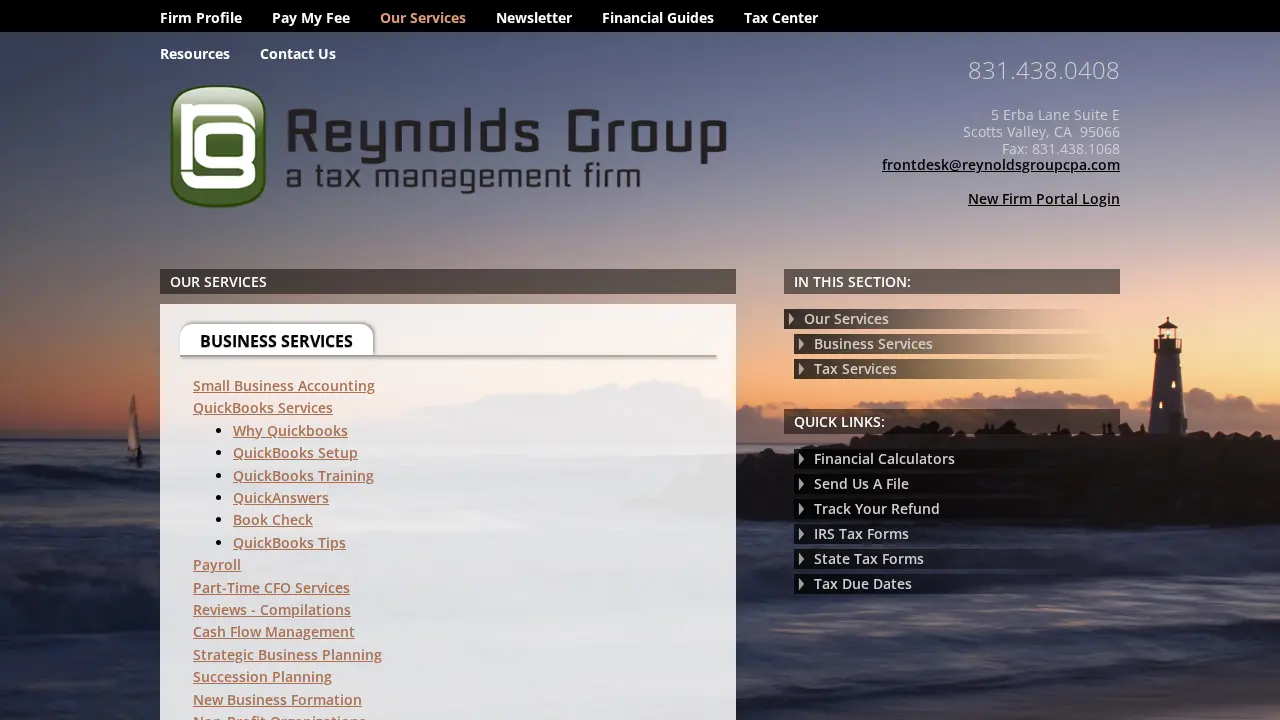Click the address line "5 Erba Lane Suite E"
This screenshot has height=720, width=1280.
click(x=1055, y=115)
